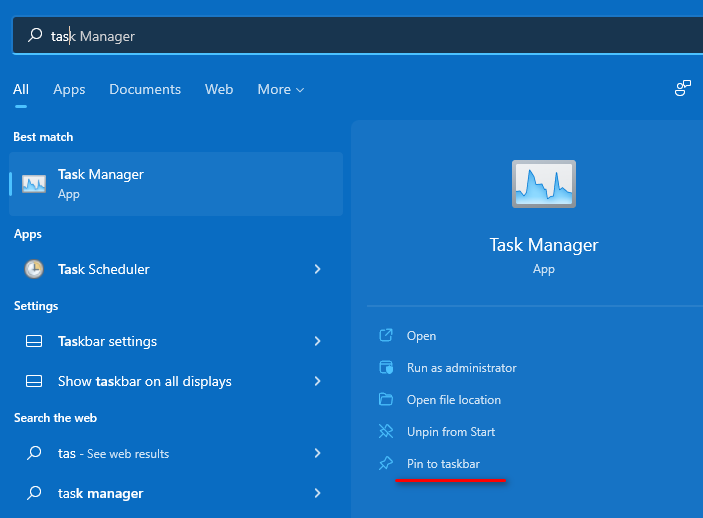Expand Task Scheduler options chevron
Image resolution: width=703 pixels, height=518 pixels.
pos(317,269)
